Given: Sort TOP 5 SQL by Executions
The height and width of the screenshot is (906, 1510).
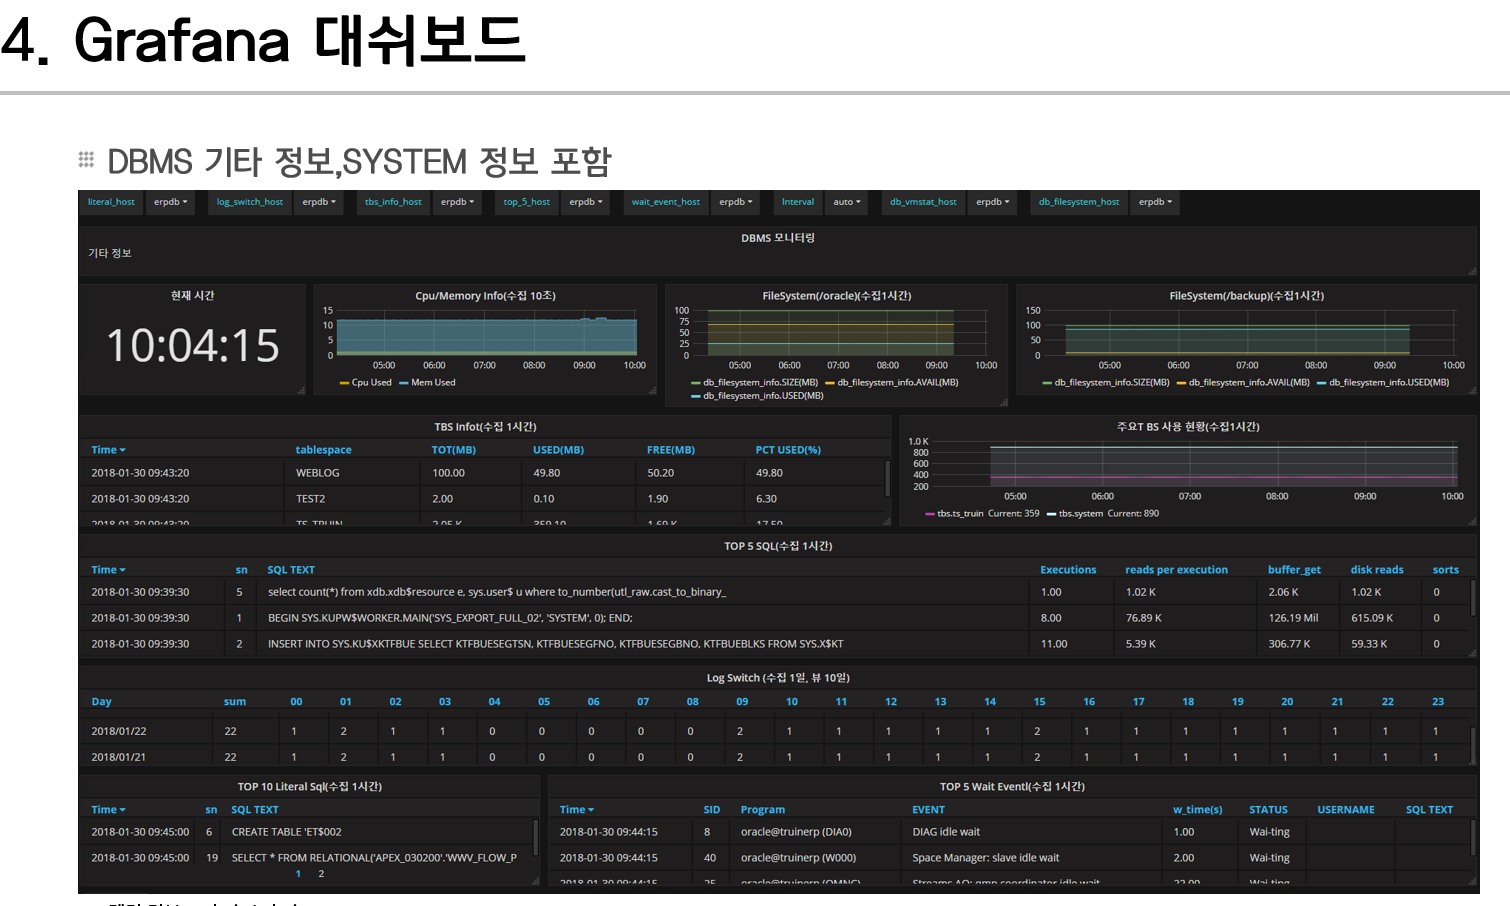Looking at the screenshot, I should [1068, 570].
